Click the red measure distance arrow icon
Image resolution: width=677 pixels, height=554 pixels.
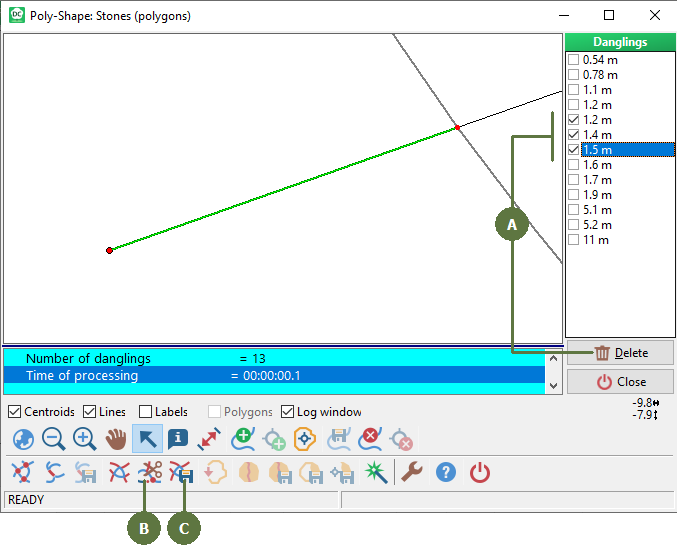(x=209, y=439)
